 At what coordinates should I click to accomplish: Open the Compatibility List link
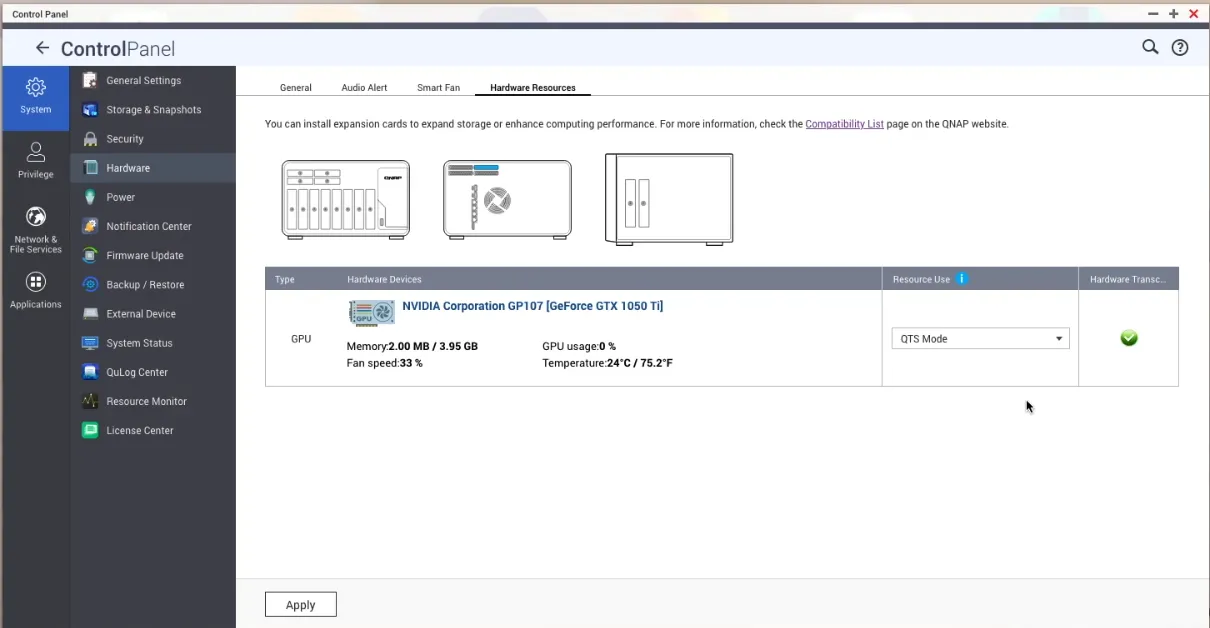pos(844,124)
